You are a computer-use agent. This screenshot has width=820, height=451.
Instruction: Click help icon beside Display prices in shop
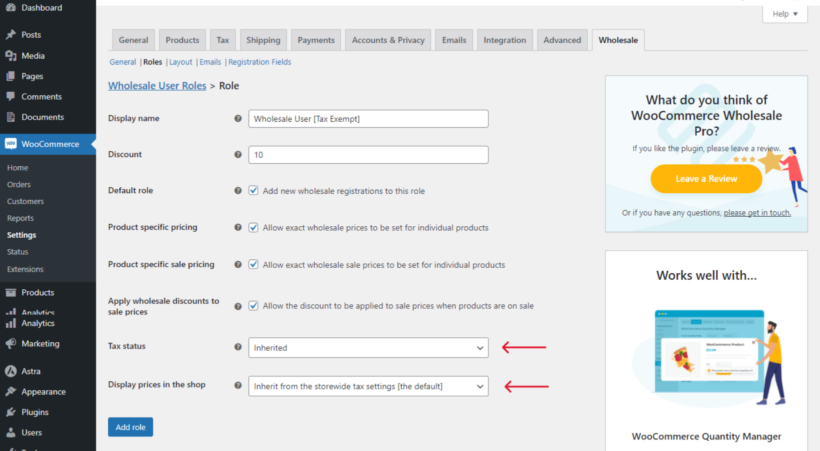(x=238, y=385)
